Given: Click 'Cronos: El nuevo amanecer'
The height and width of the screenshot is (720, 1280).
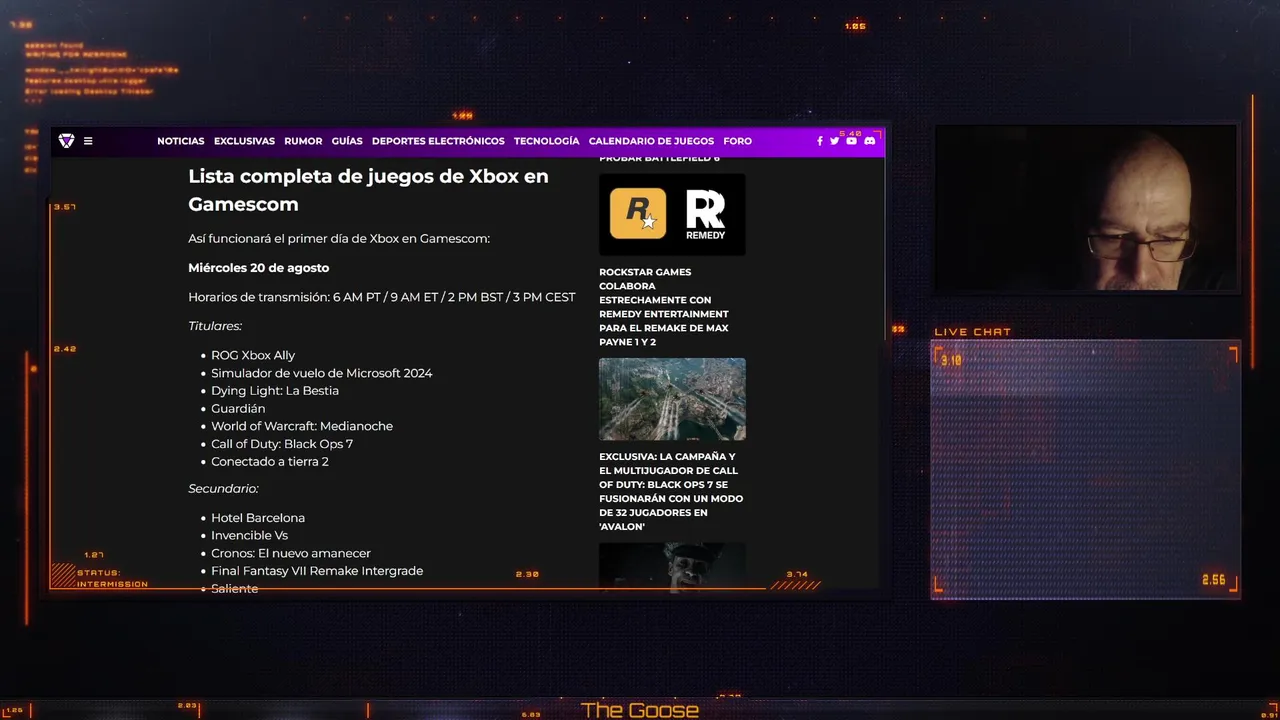Looking at the screenshot, I should click(291, 553).
